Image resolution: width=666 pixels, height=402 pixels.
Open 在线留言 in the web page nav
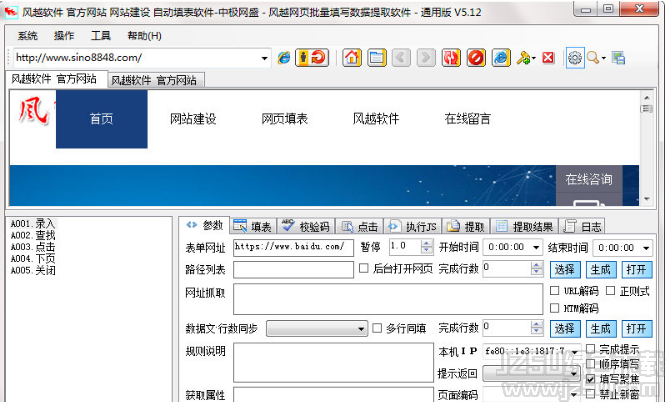point(468,119)
